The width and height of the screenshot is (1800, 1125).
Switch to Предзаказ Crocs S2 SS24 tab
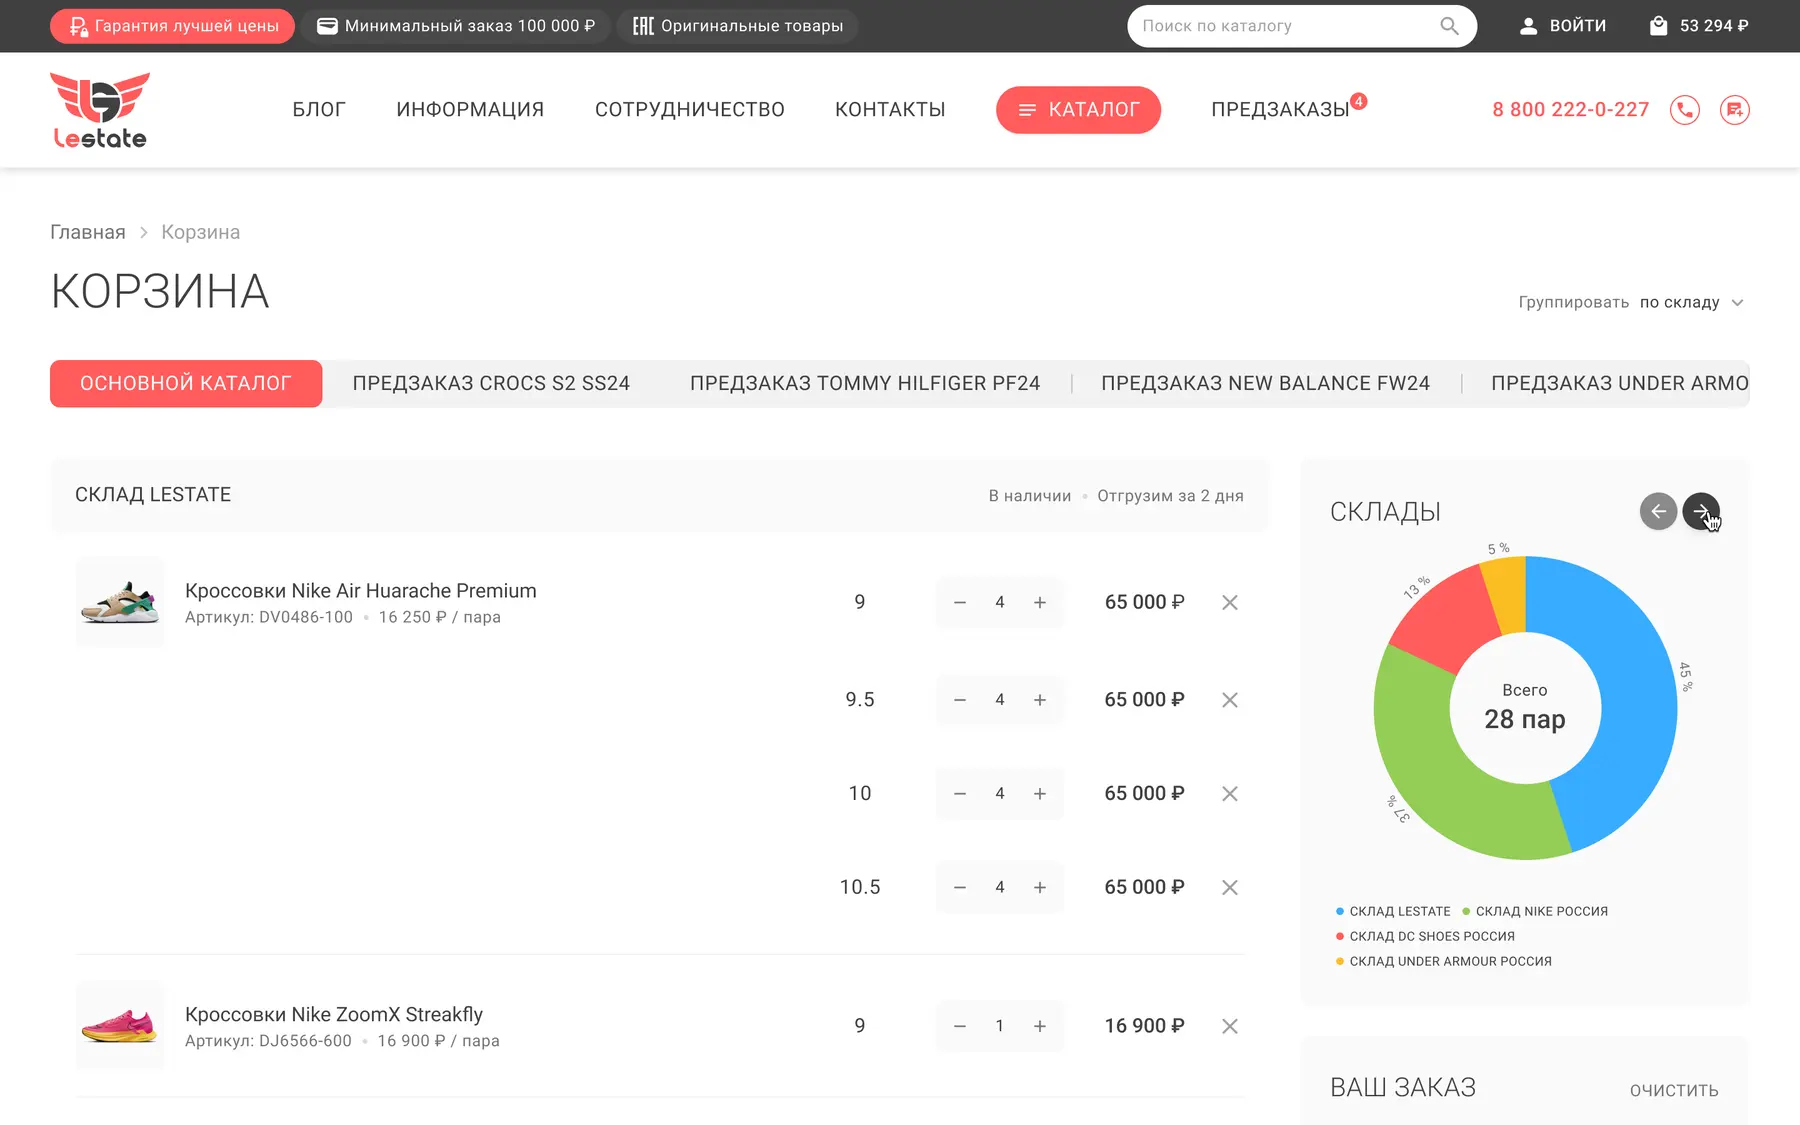pyautogui.click(x=491, y=383)
